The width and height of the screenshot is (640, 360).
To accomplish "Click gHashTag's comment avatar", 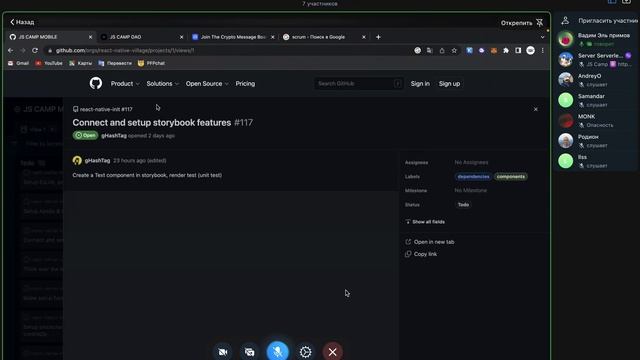I will point(77,160).
